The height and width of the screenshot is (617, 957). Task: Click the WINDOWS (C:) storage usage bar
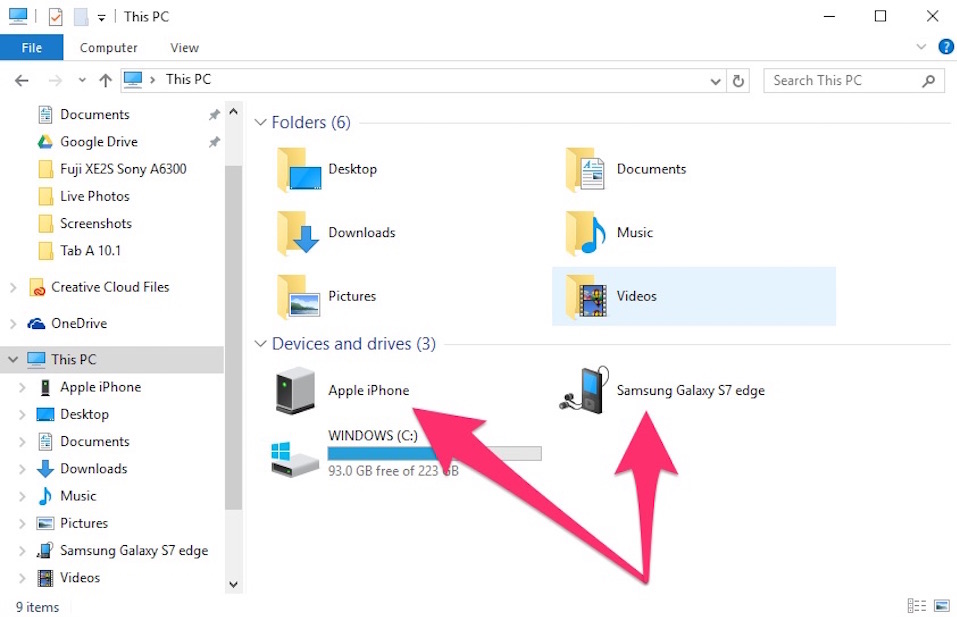tap(434, 453)
